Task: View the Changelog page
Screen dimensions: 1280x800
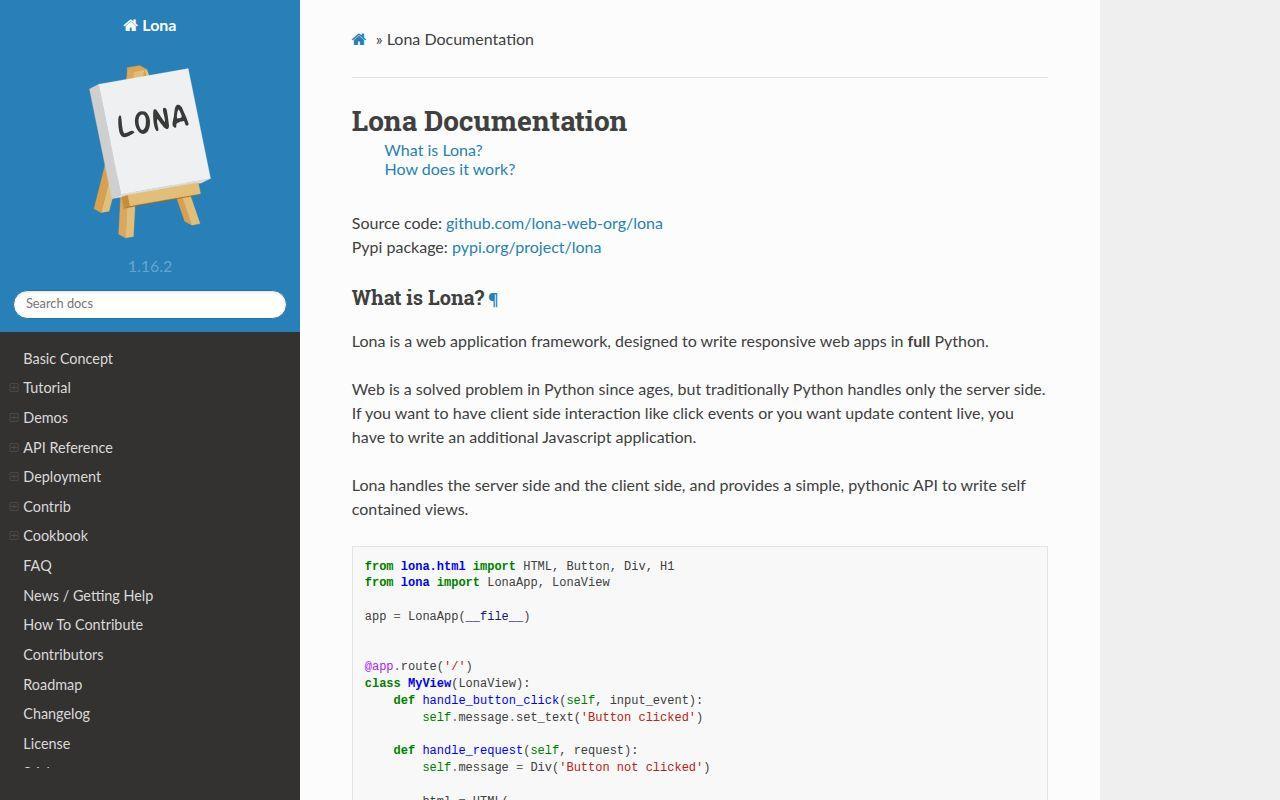Action: pos(57,714)
